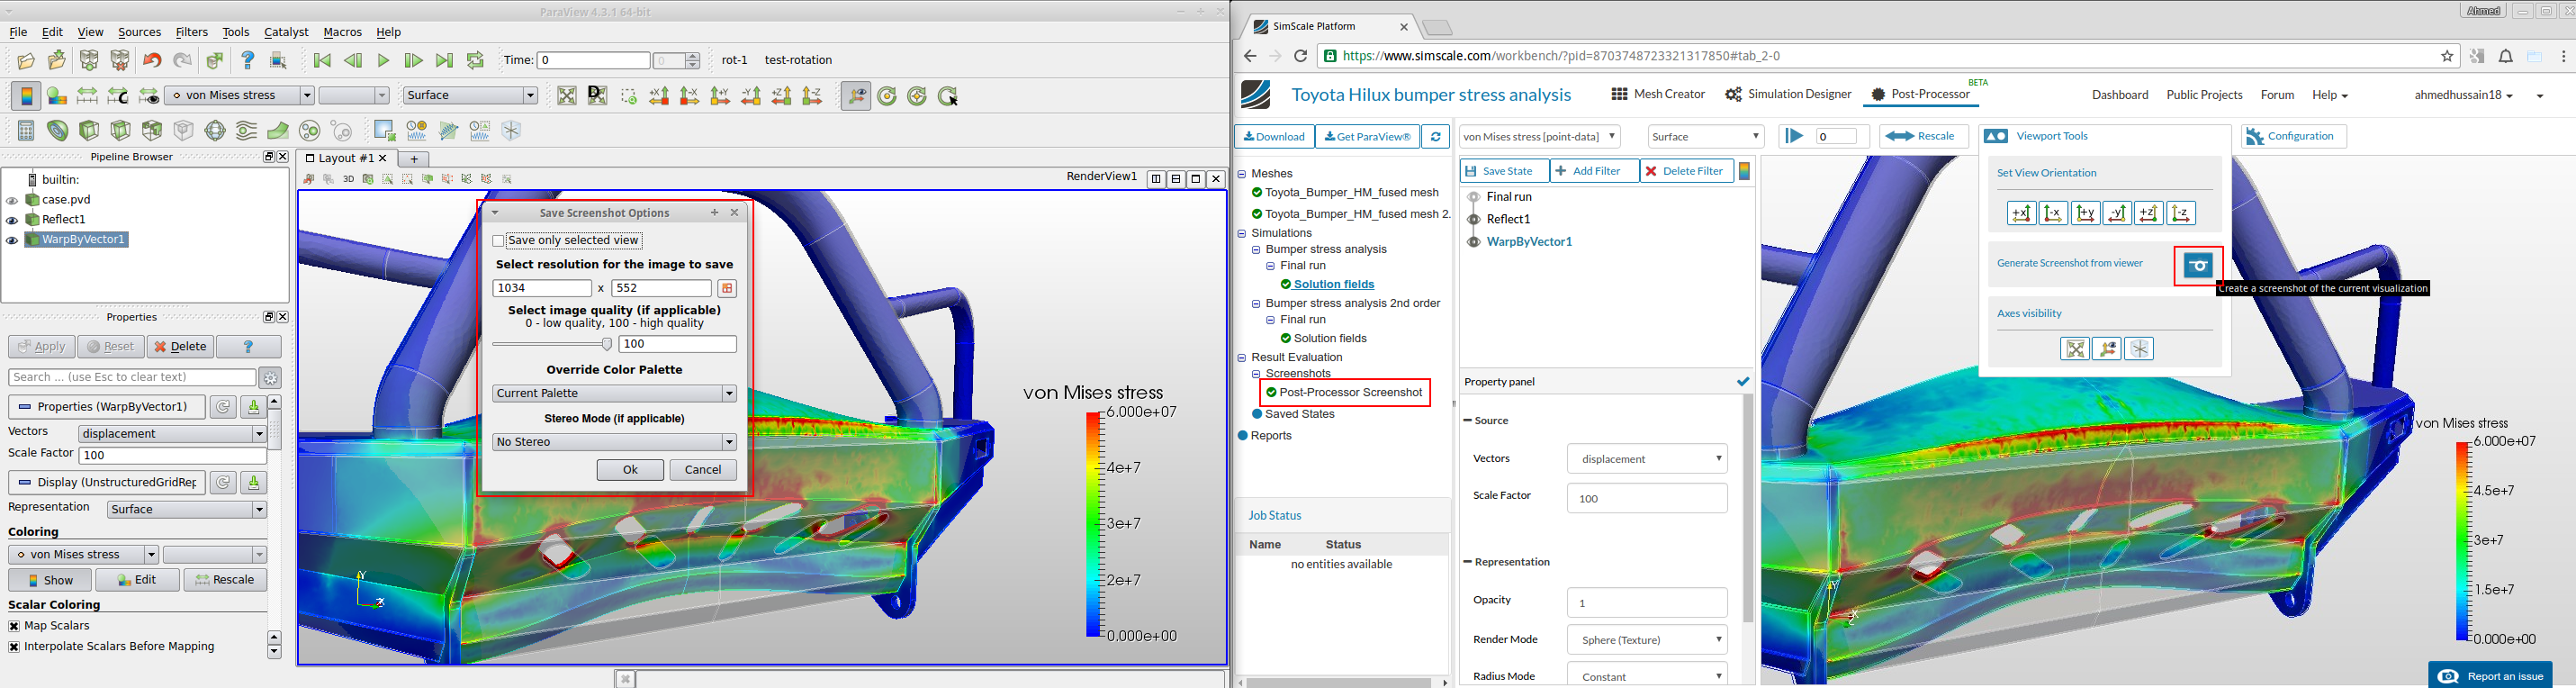The height and width of the screenshot is (688, 2576).
Task: Jump to first frame in ParaView
Action: 322,61
